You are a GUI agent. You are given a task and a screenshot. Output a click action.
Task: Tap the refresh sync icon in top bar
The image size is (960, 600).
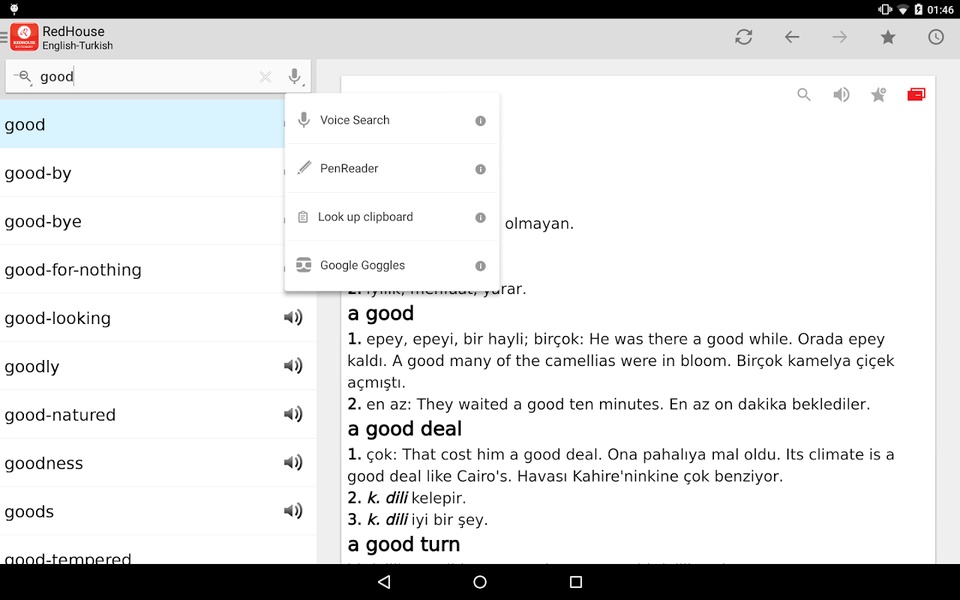click(x=744, y=37)
